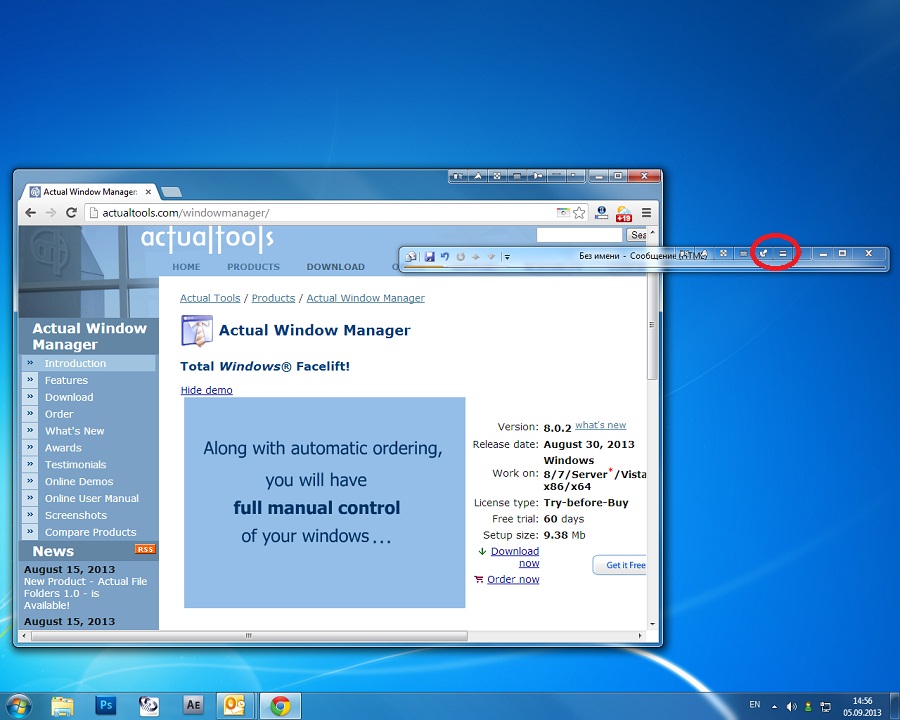900x720 pixels.
Task: Open the DOWNLOAD menu on the site
Action: pos(335,267)
